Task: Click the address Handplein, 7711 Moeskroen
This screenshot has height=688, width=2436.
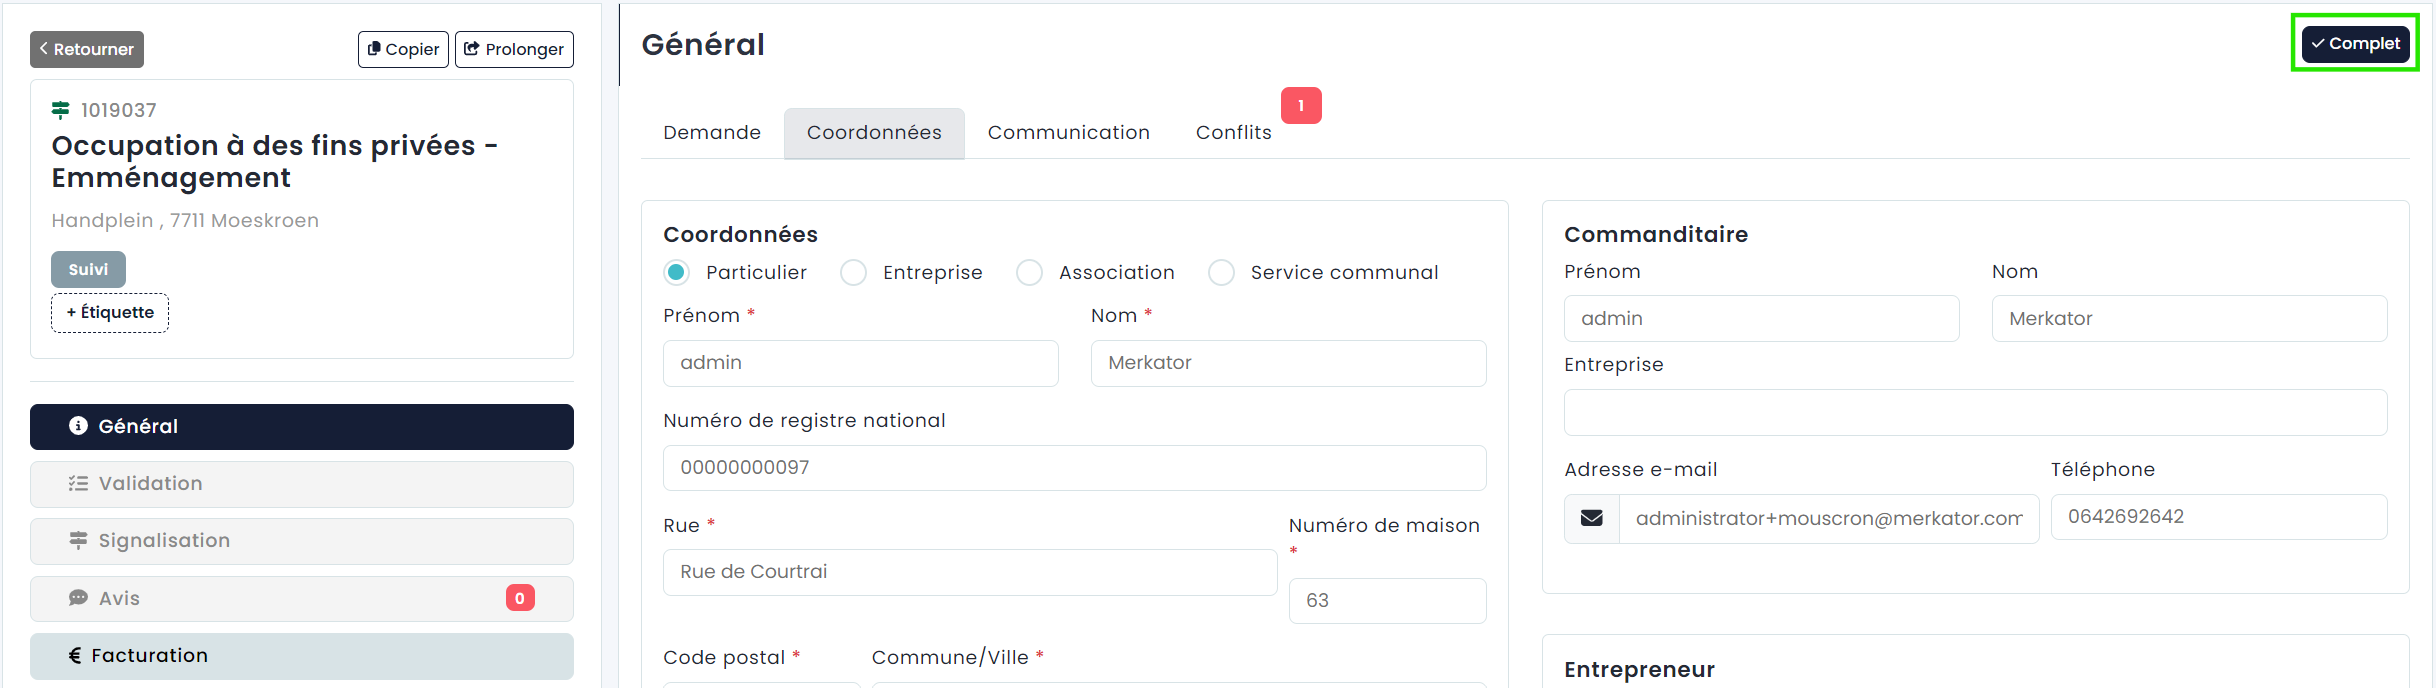Action: (185, 221)
